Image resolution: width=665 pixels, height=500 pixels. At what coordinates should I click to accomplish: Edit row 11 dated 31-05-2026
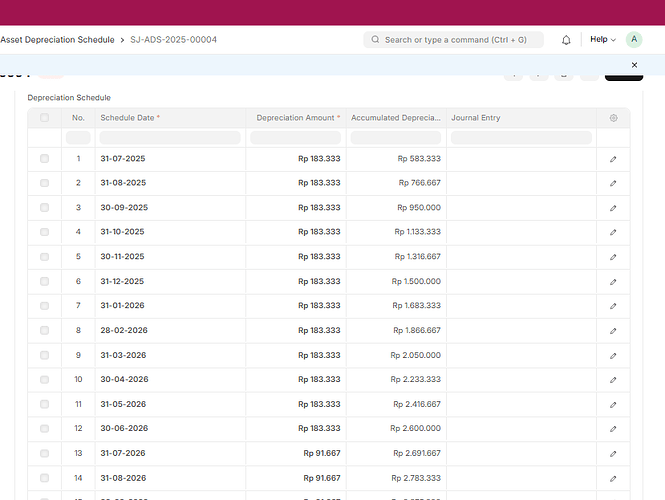[x=613, y=405]
